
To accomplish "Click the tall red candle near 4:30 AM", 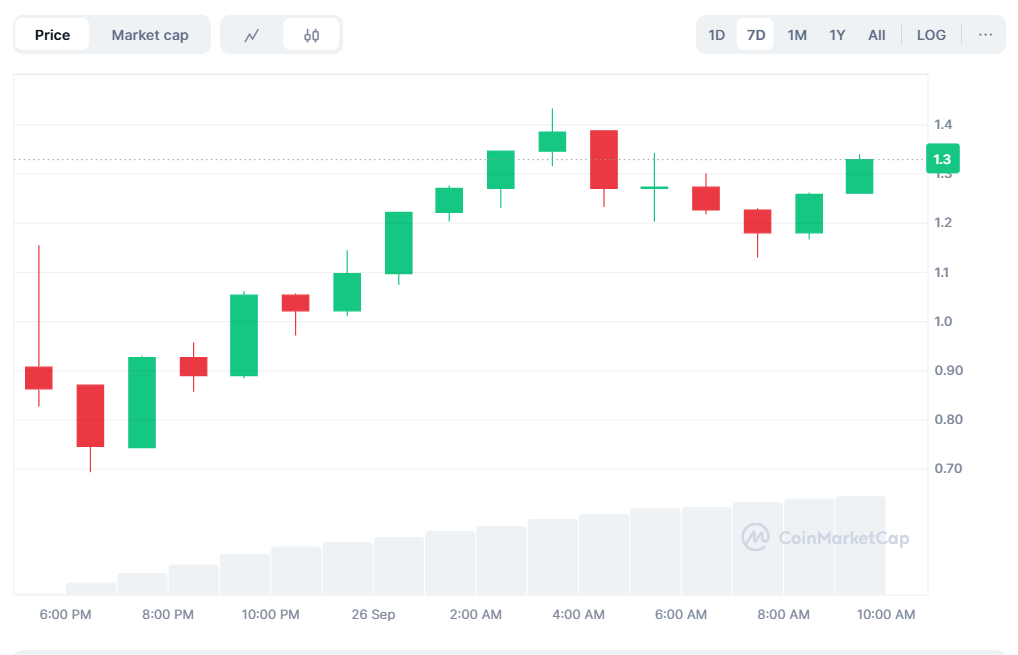I will click(604, 159).
